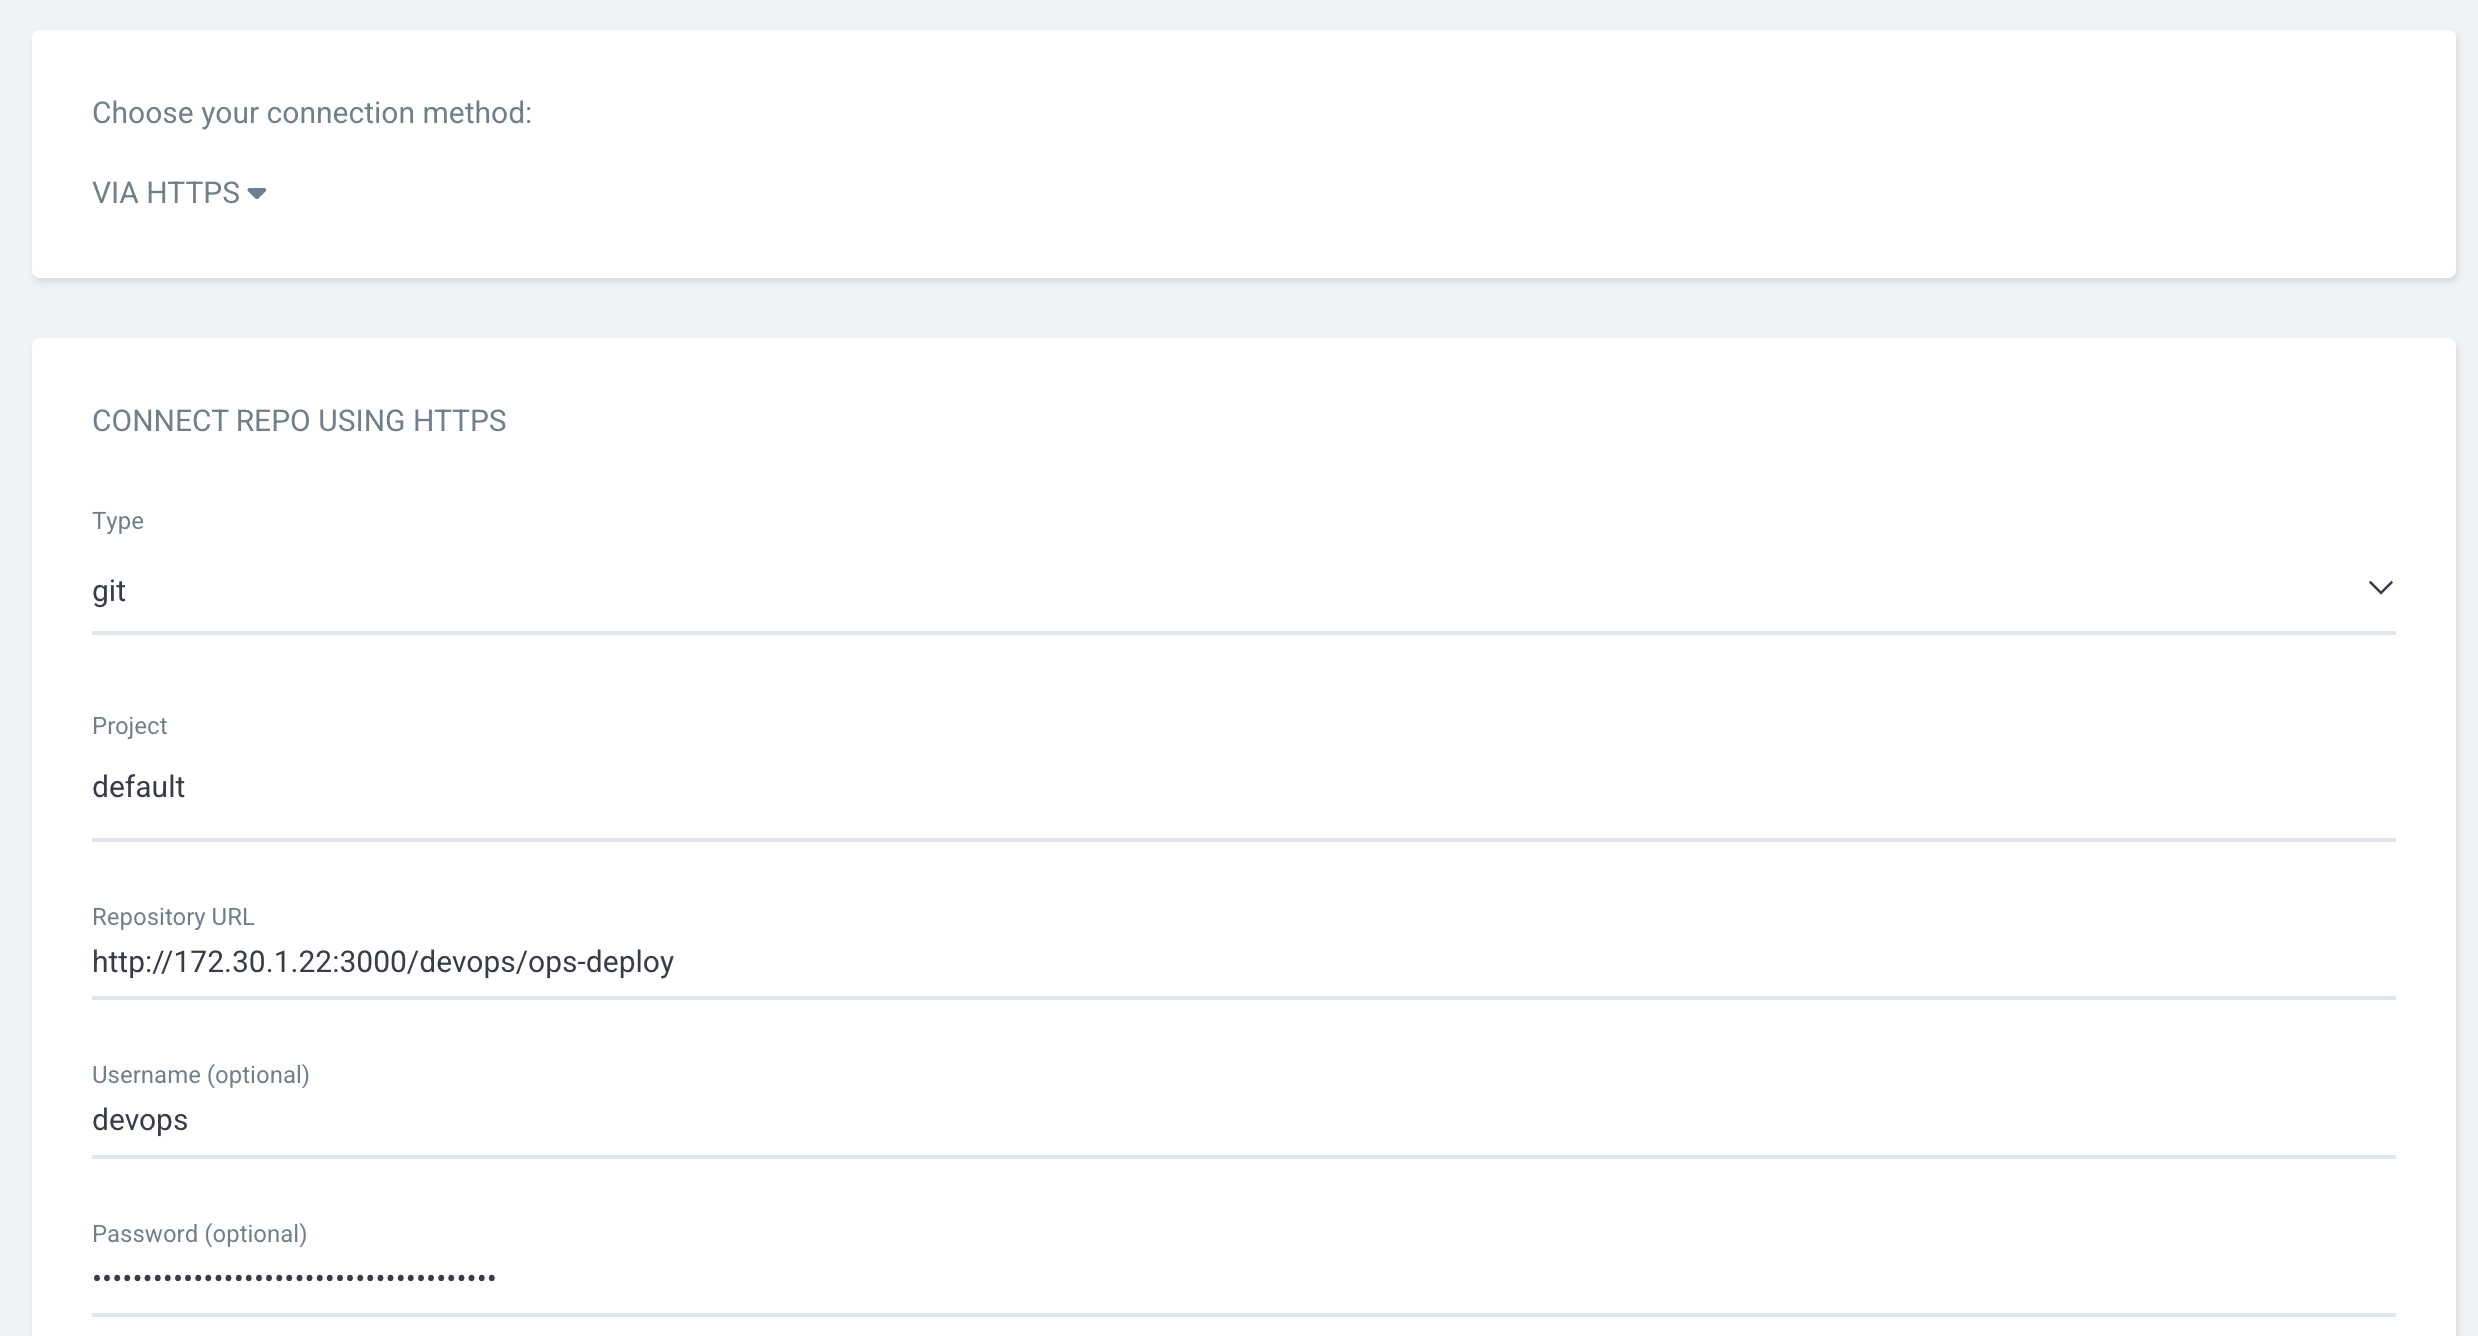The image size is (2478, 1336).
Task: Open the VIA HTTPS connection method dropdown
Action: click(166, 193)
